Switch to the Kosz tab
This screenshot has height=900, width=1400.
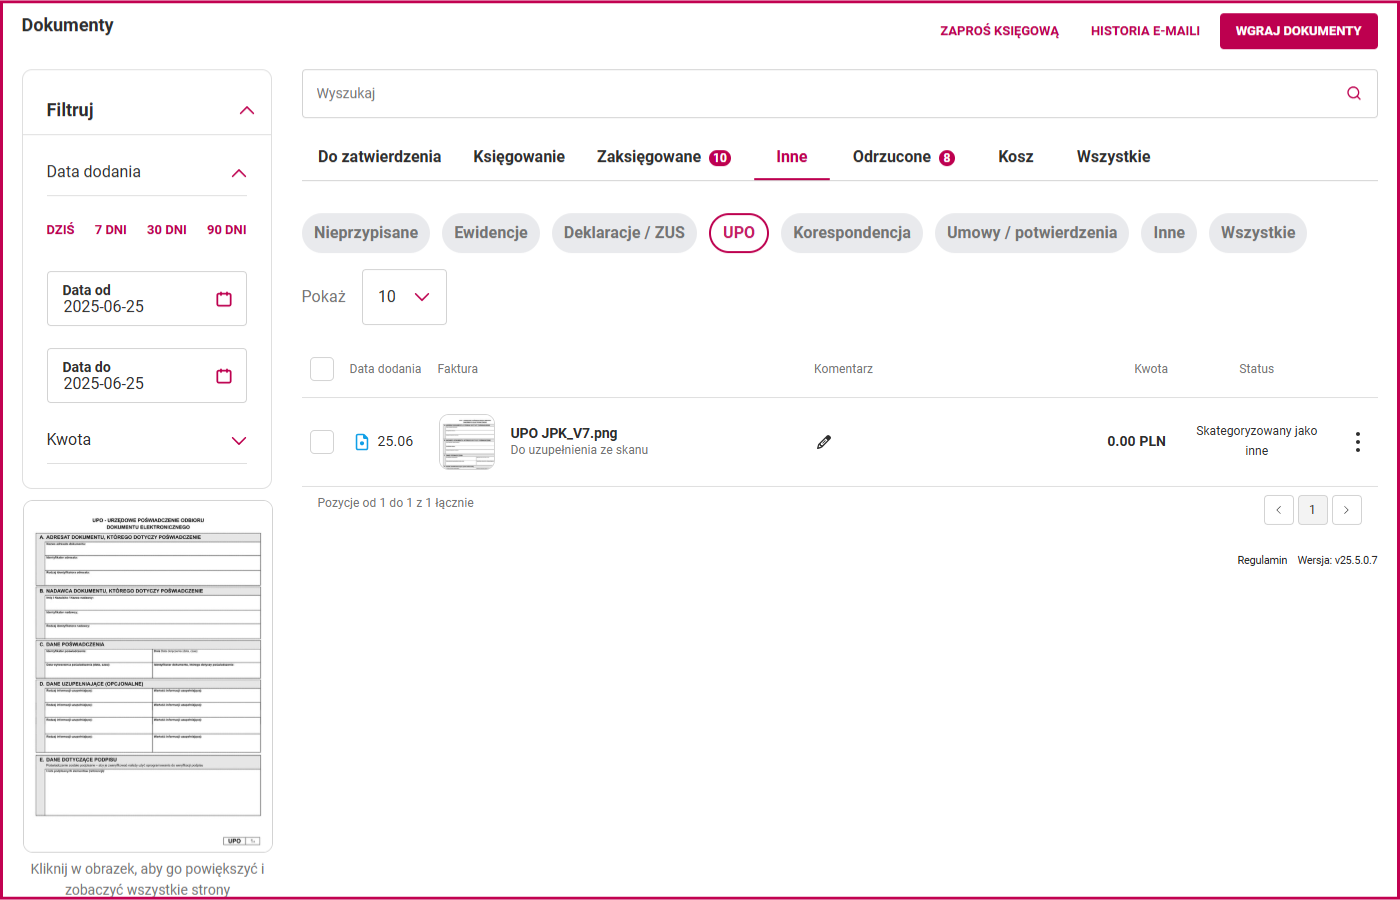pos(1016,157)
